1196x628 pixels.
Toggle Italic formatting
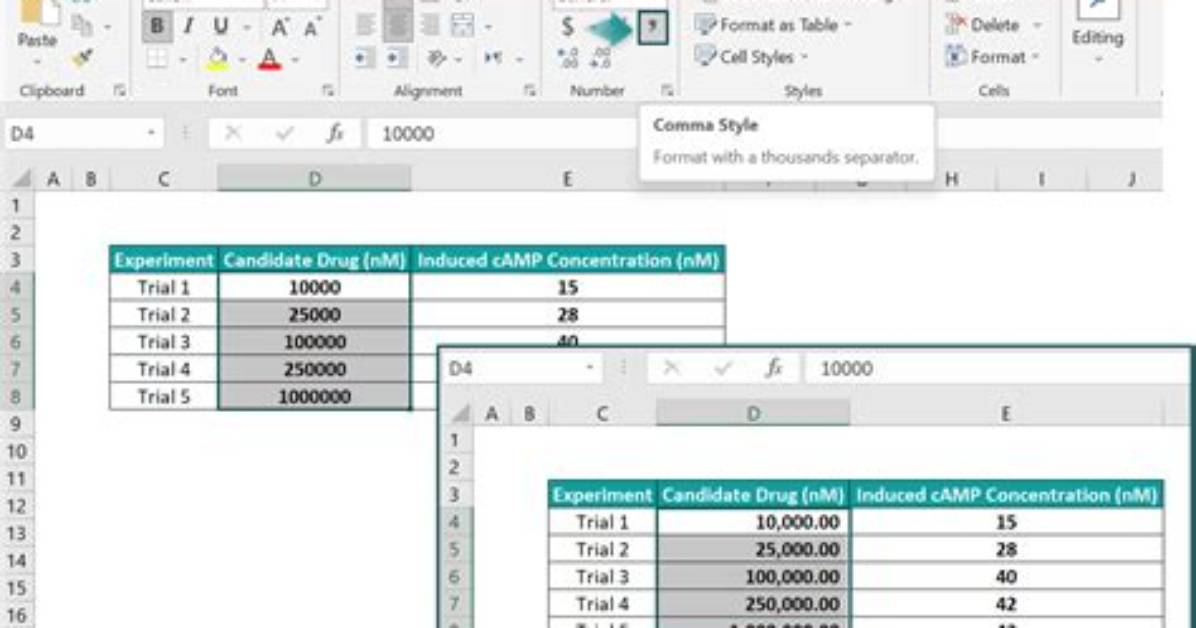point(188,27)
